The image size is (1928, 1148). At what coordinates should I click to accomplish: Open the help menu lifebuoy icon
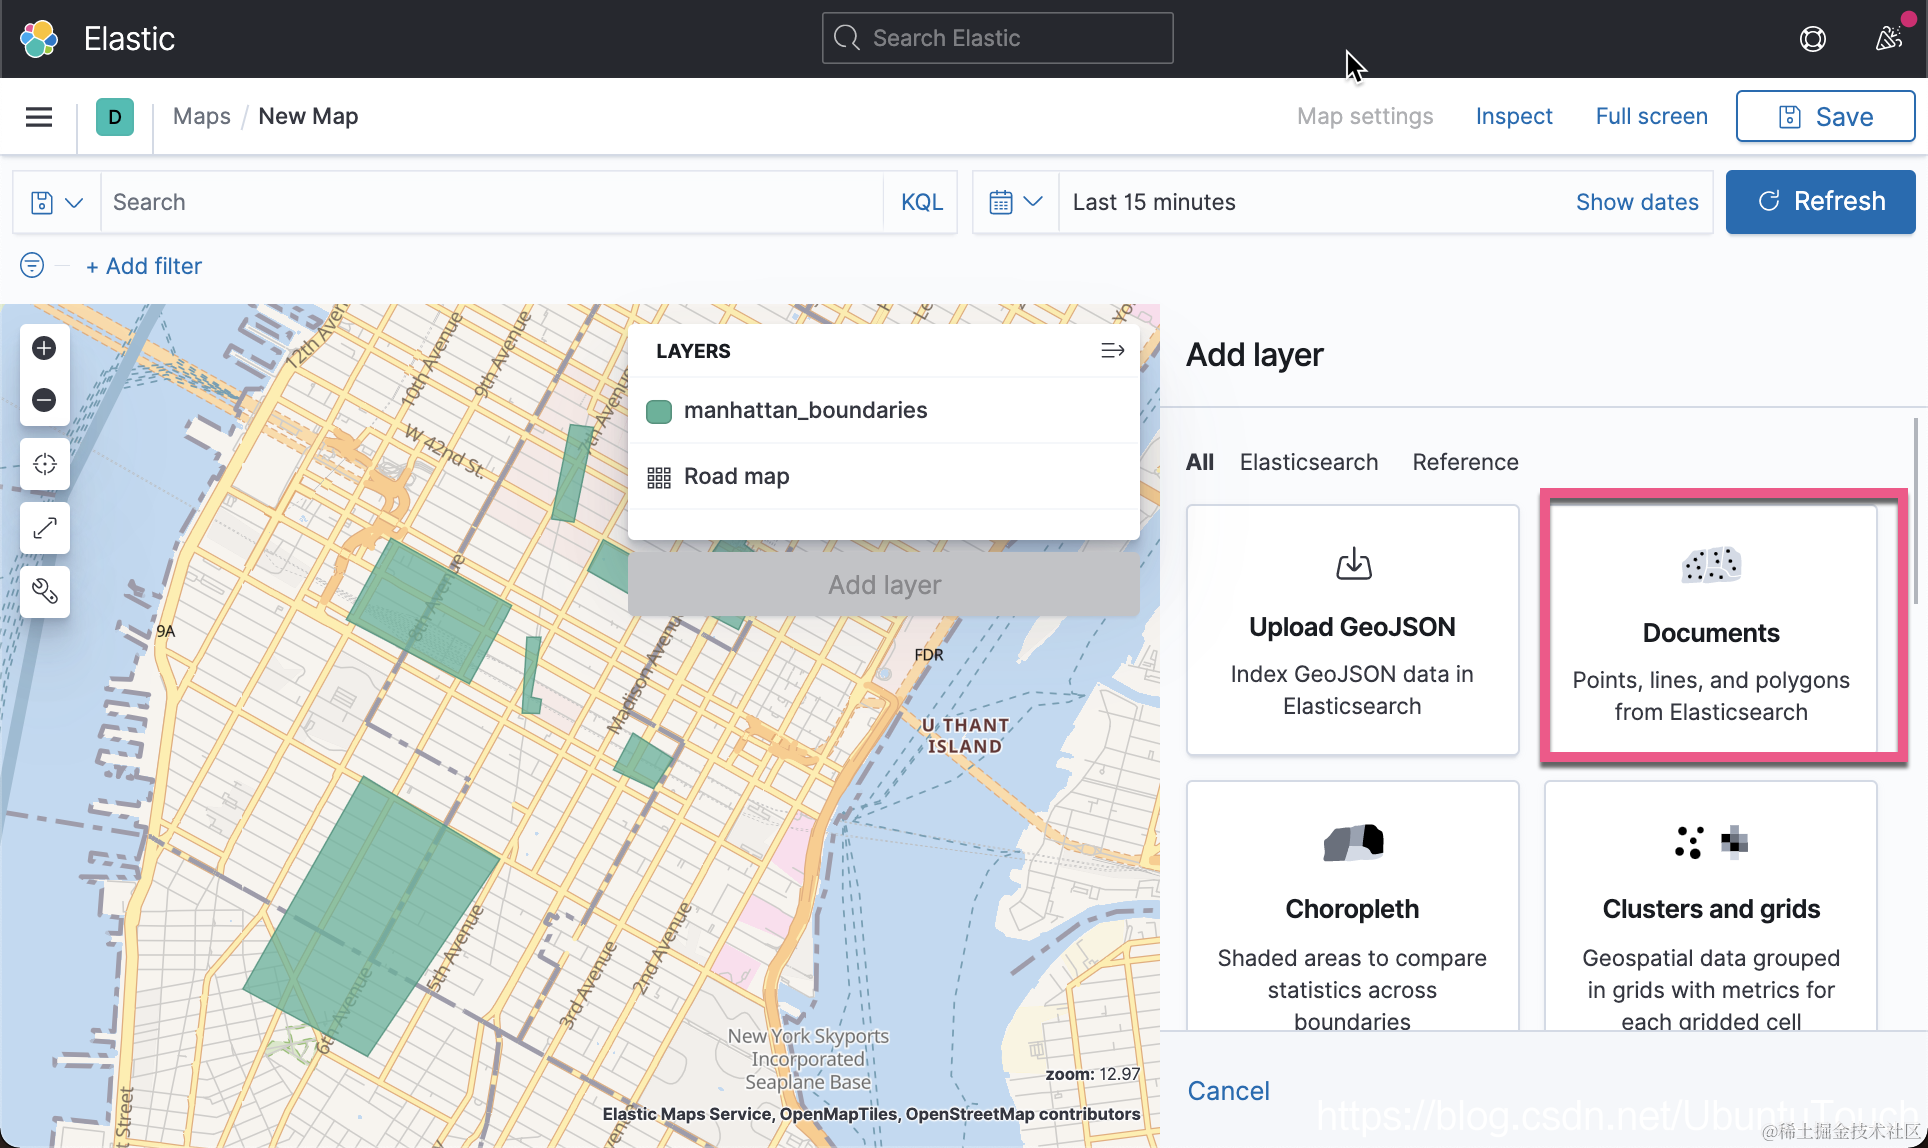(x=1812, y=39)
